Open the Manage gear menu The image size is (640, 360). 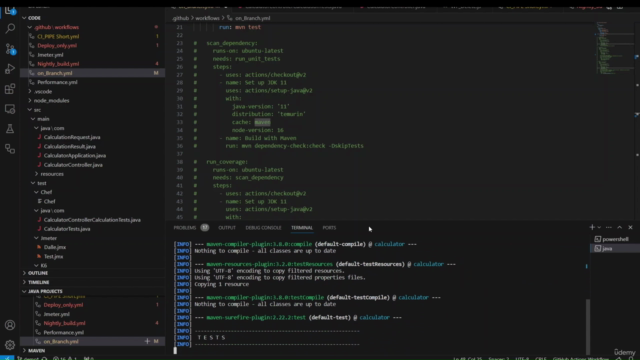click(10, 345)
